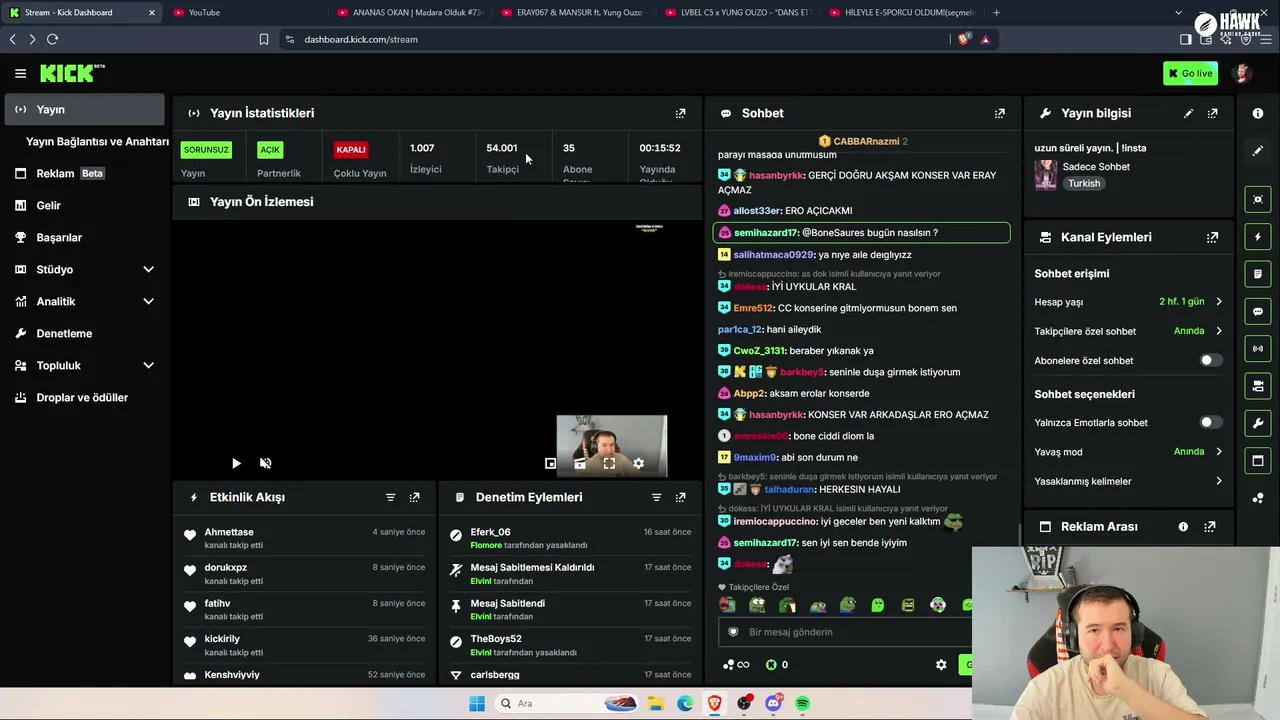Open the user avatar menu next to Go live
The width and height of the screenshot is (1280, 720).
point(1242,73)
